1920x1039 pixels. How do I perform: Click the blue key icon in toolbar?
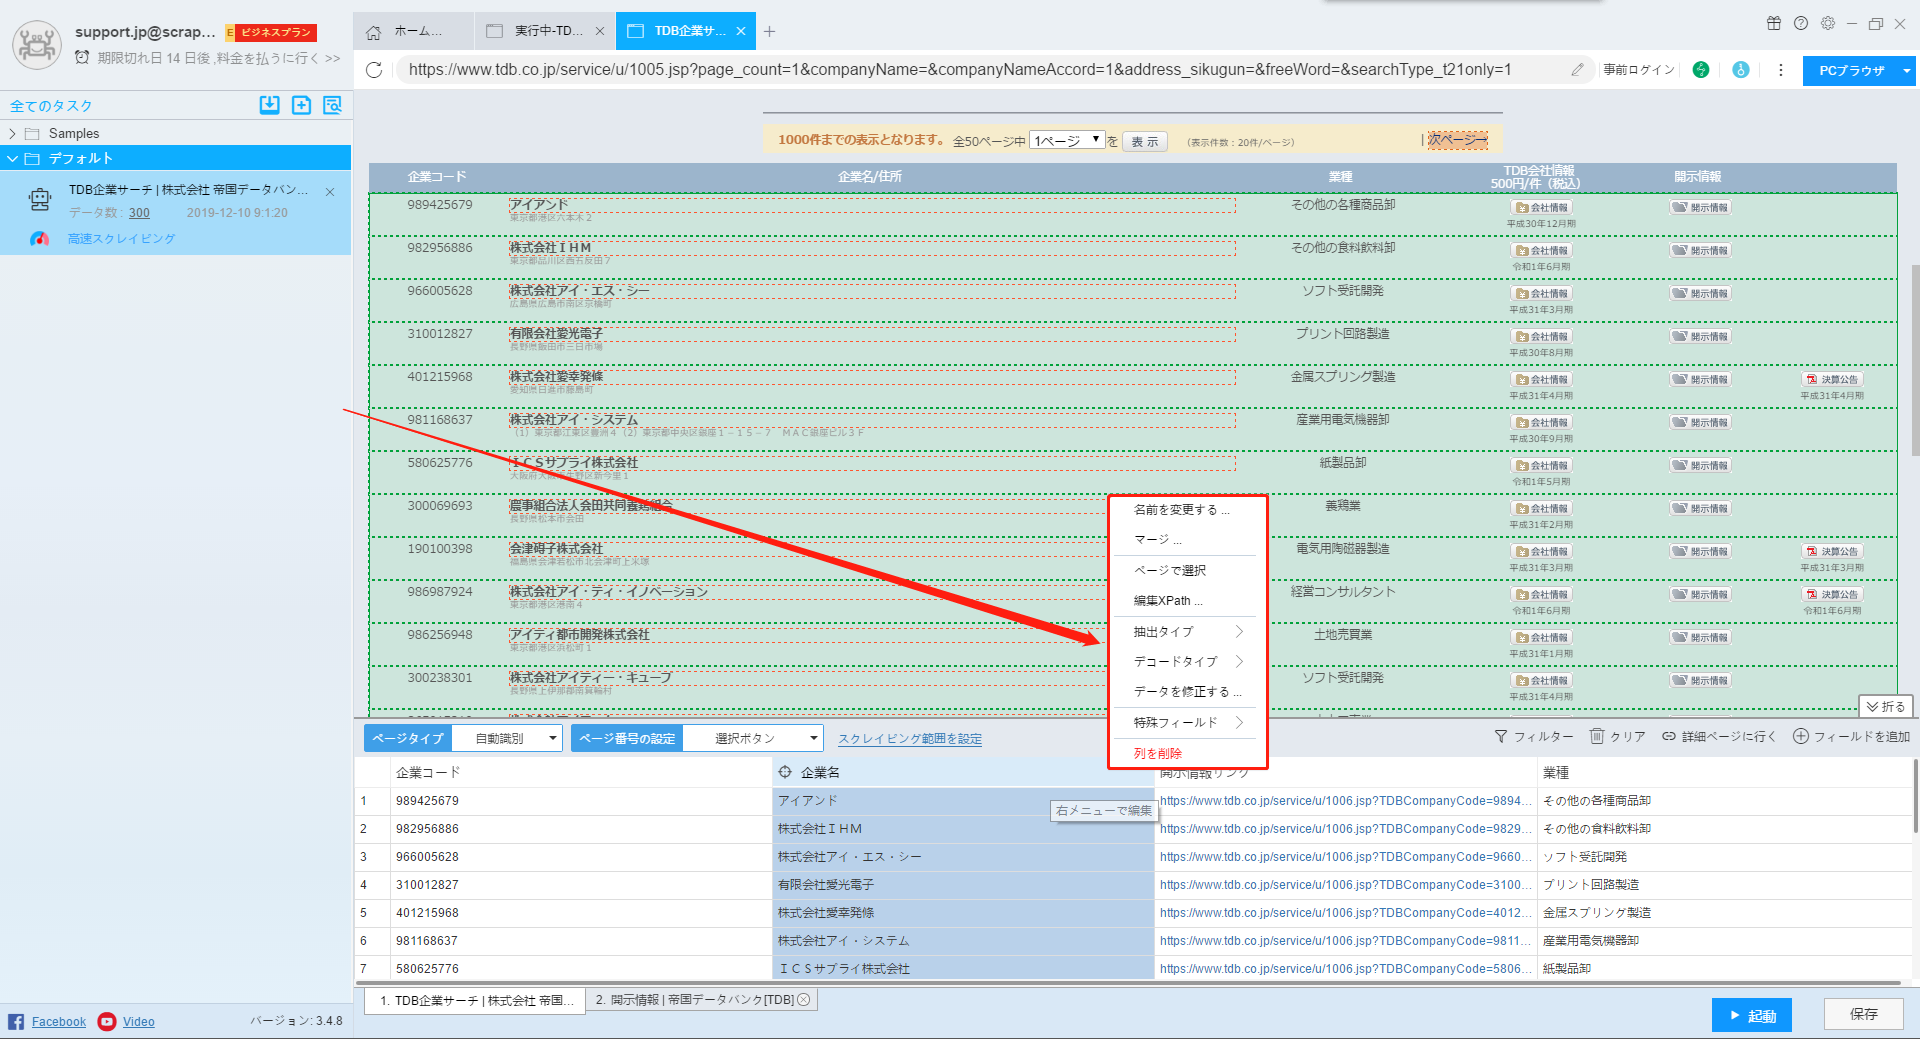pyautogui.click(x=1740, y=70)
